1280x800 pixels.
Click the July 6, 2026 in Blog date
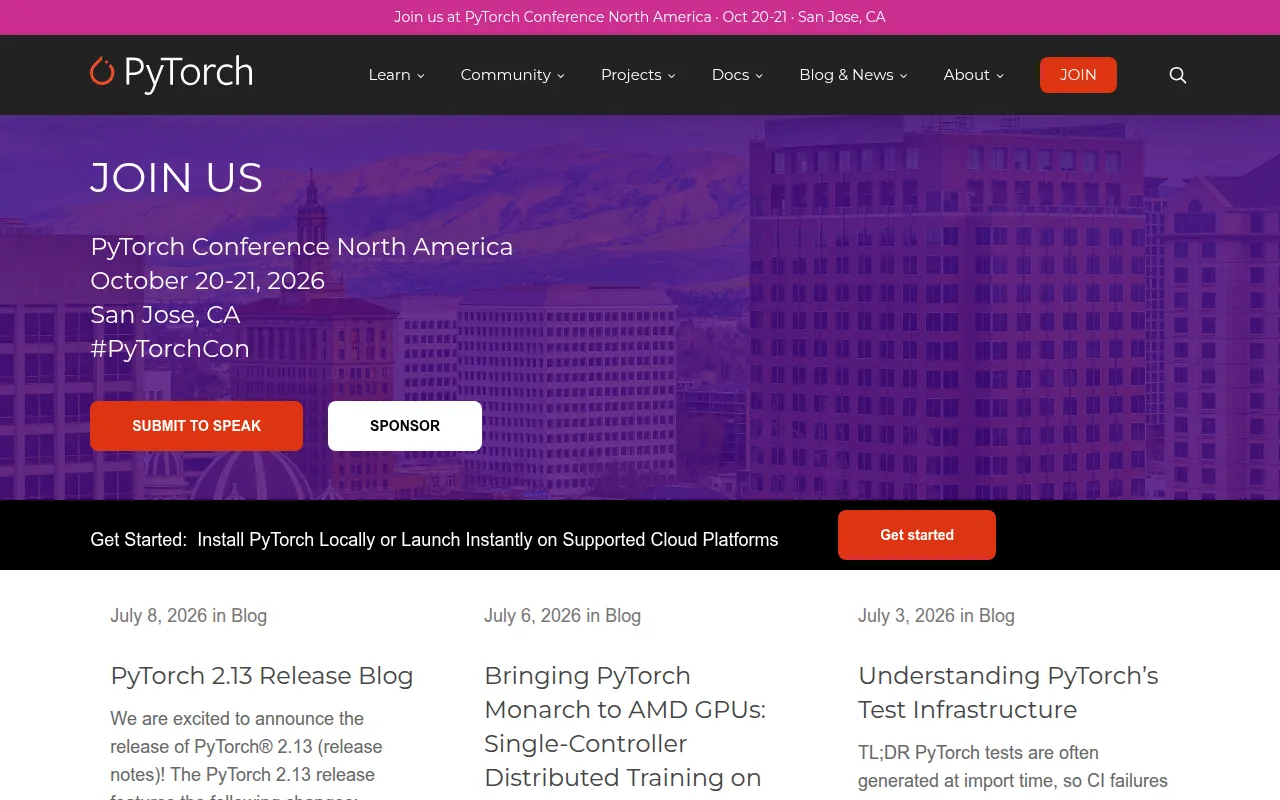pyautogui.click(x=562, y=616)
